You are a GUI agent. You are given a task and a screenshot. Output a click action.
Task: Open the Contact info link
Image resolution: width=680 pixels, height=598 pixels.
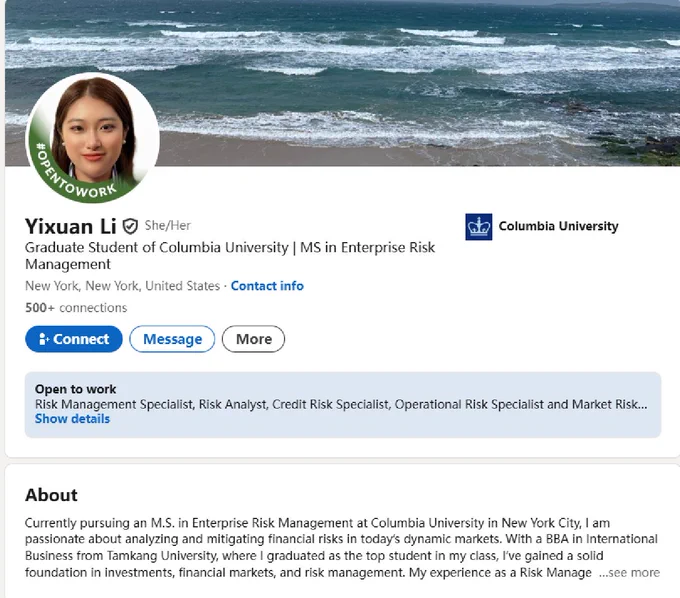(x=267, y=286)
